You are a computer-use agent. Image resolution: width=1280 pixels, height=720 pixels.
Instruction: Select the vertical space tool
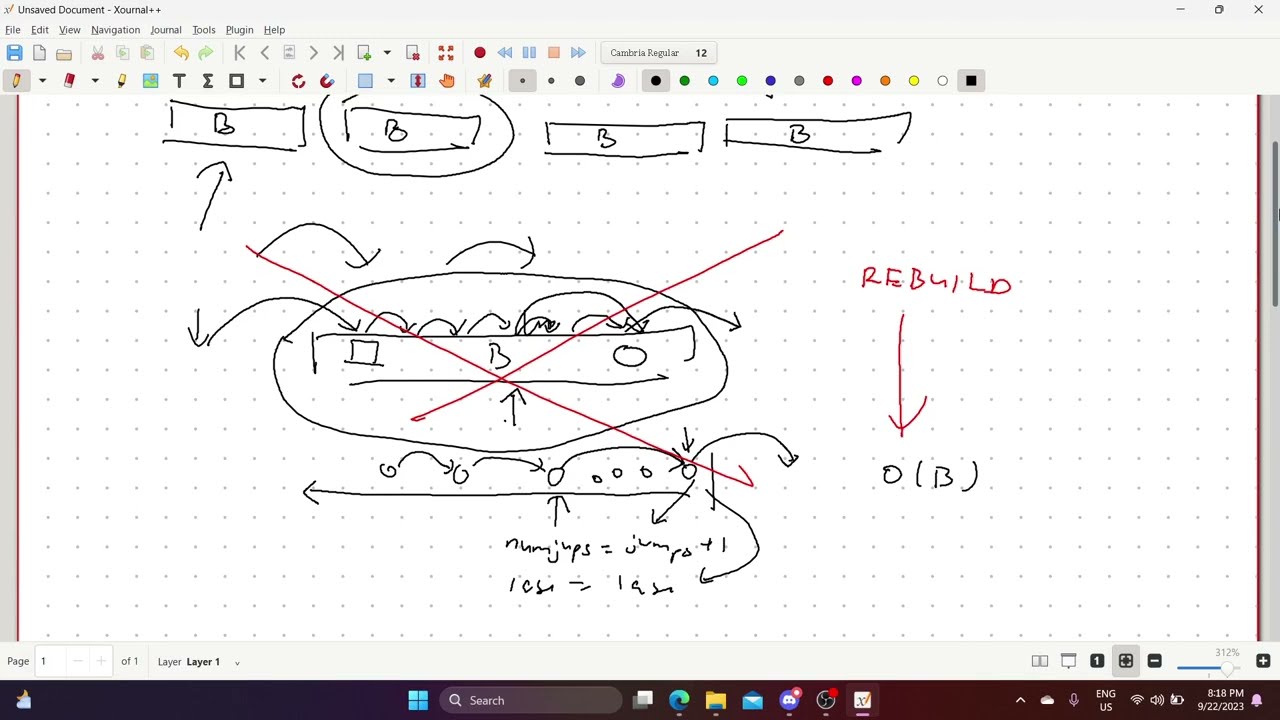click(x=418, y=81)
